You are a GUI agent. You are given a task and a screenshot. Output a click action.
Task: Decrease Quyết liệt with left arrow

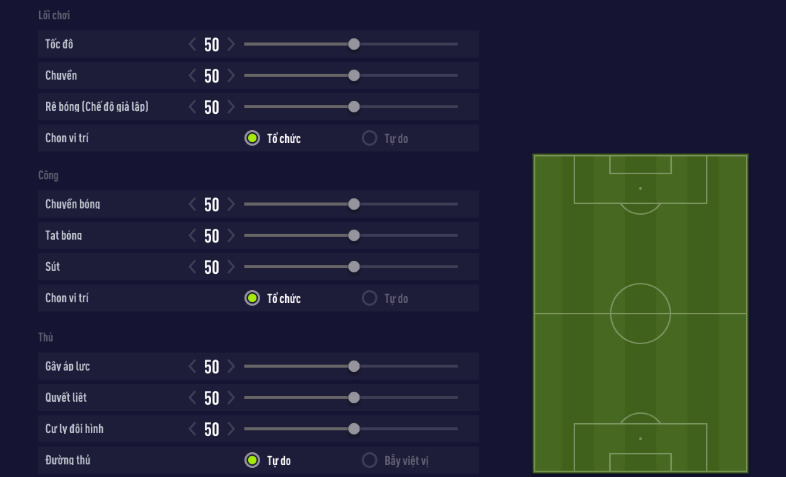[x=193, y=398]
